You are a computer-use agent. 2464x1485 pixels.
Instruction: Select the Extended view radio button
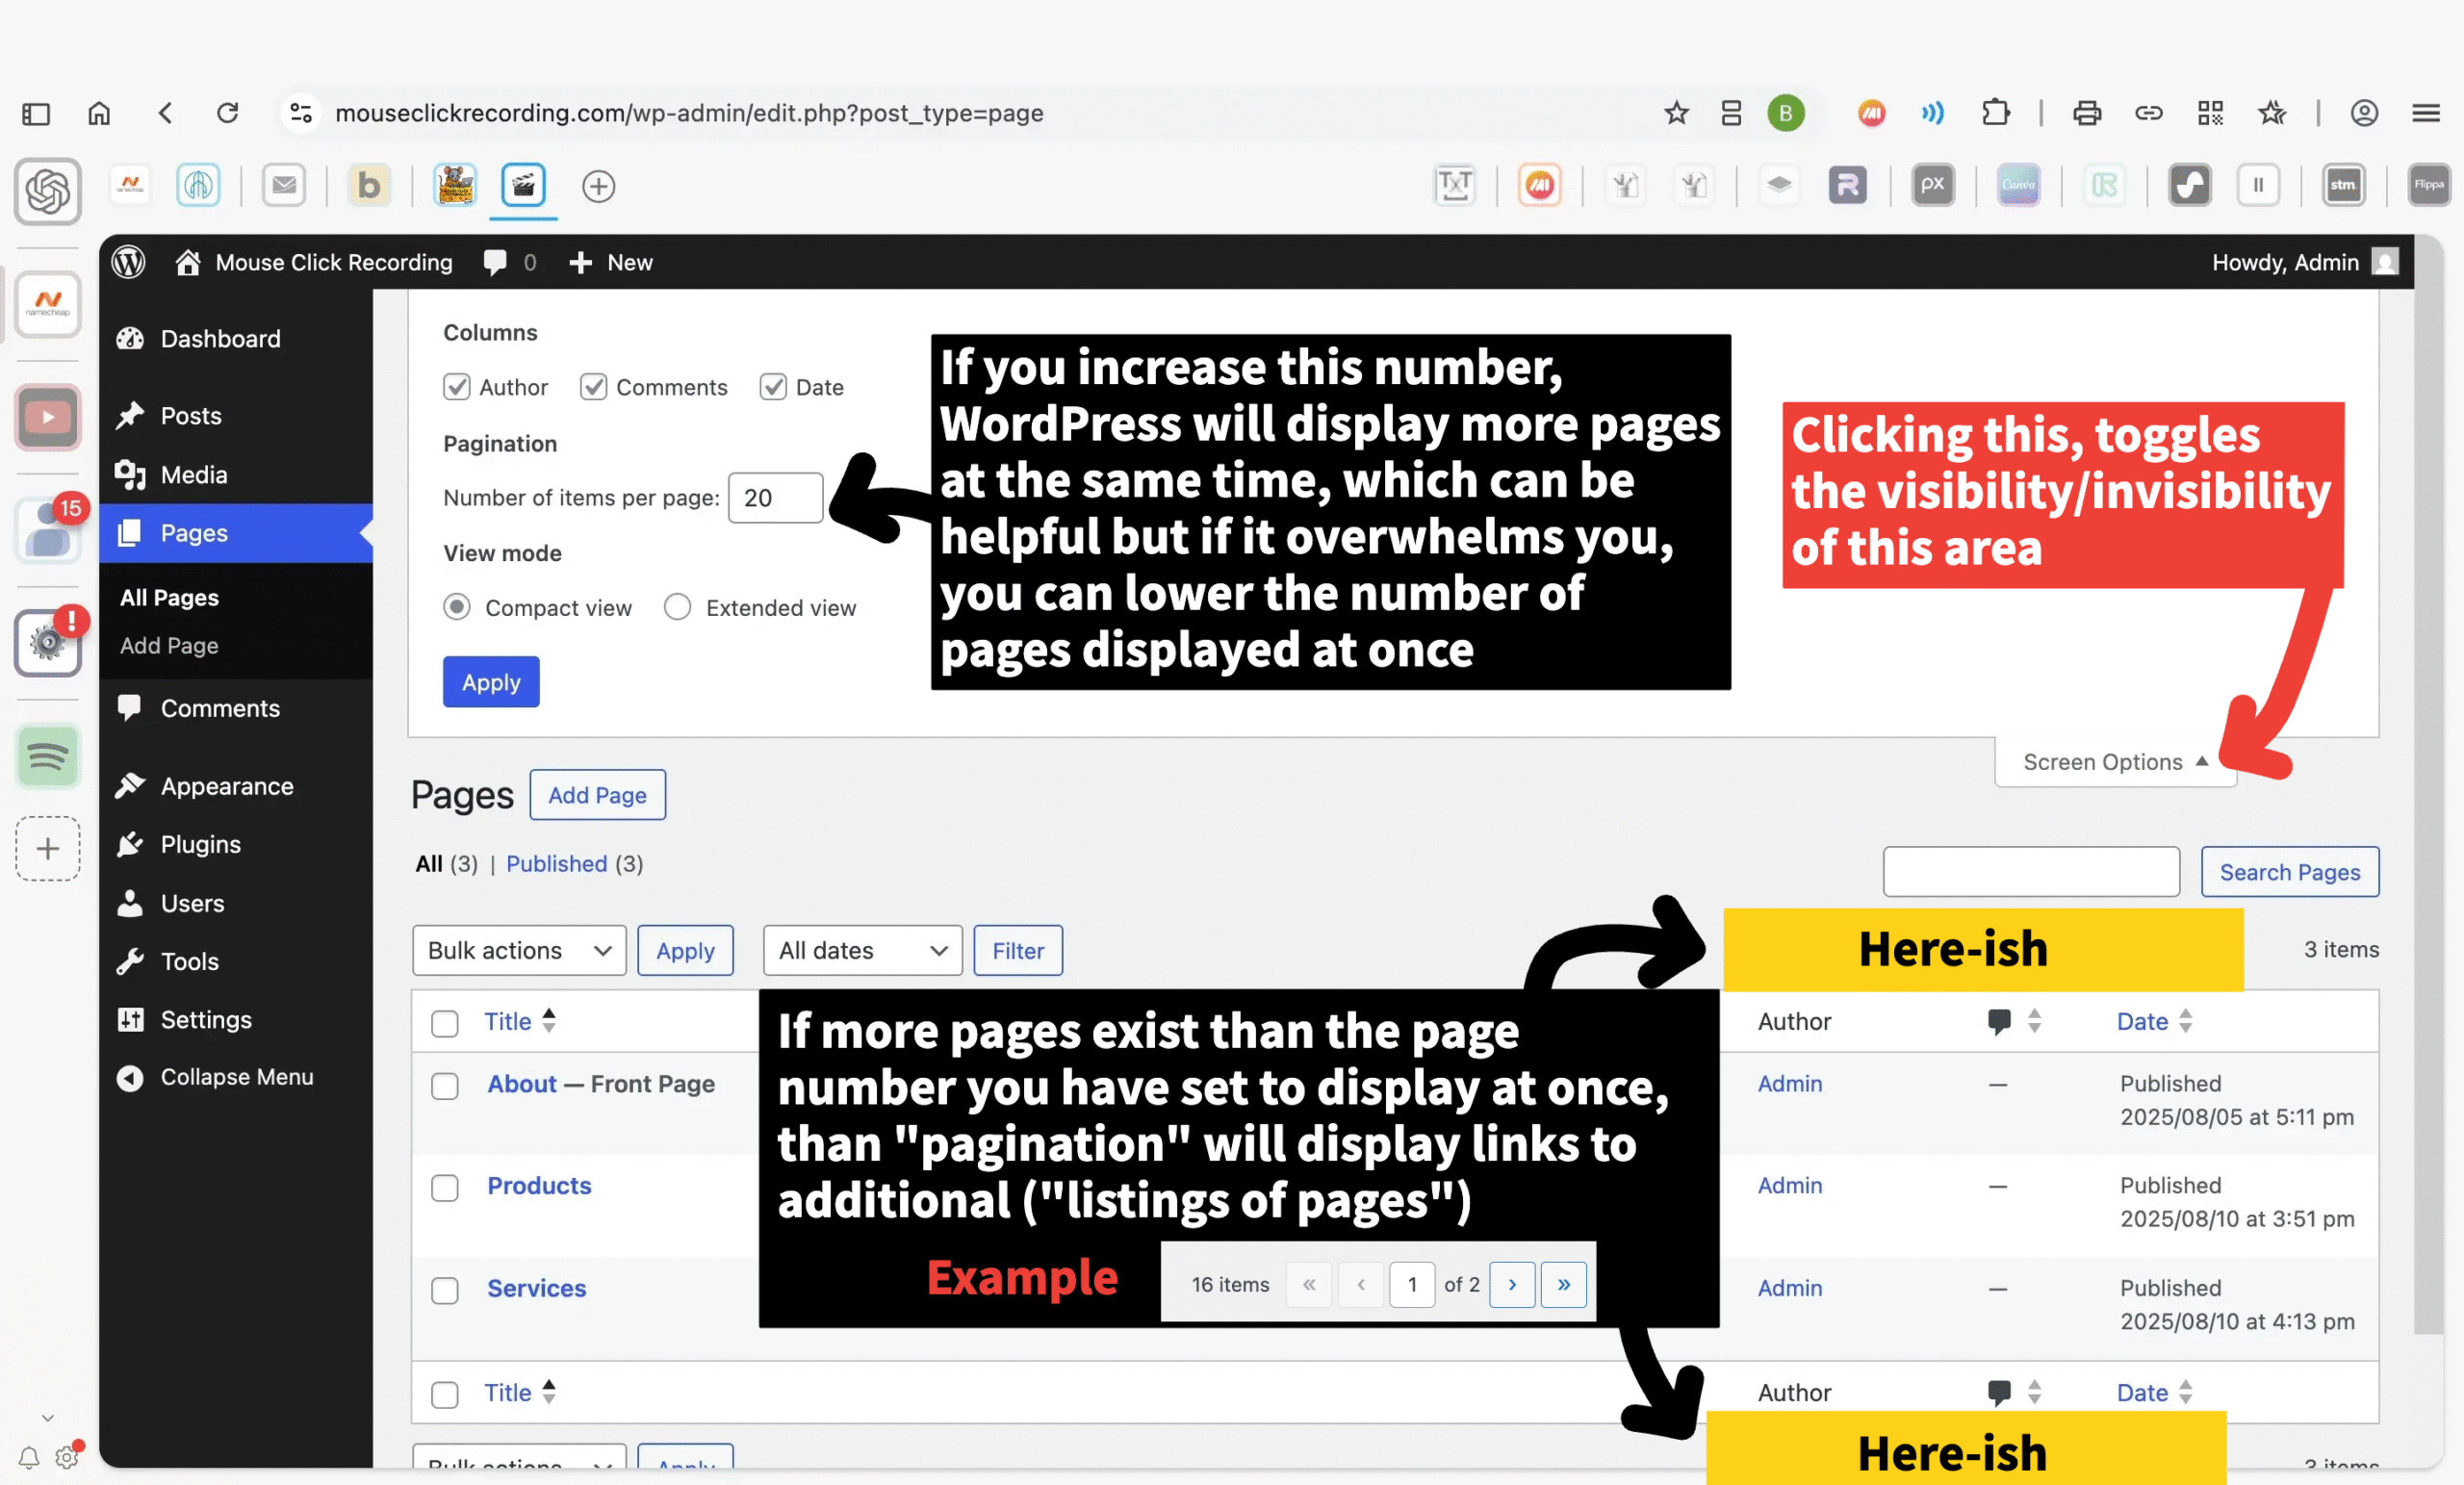click(x=678, y=607)
